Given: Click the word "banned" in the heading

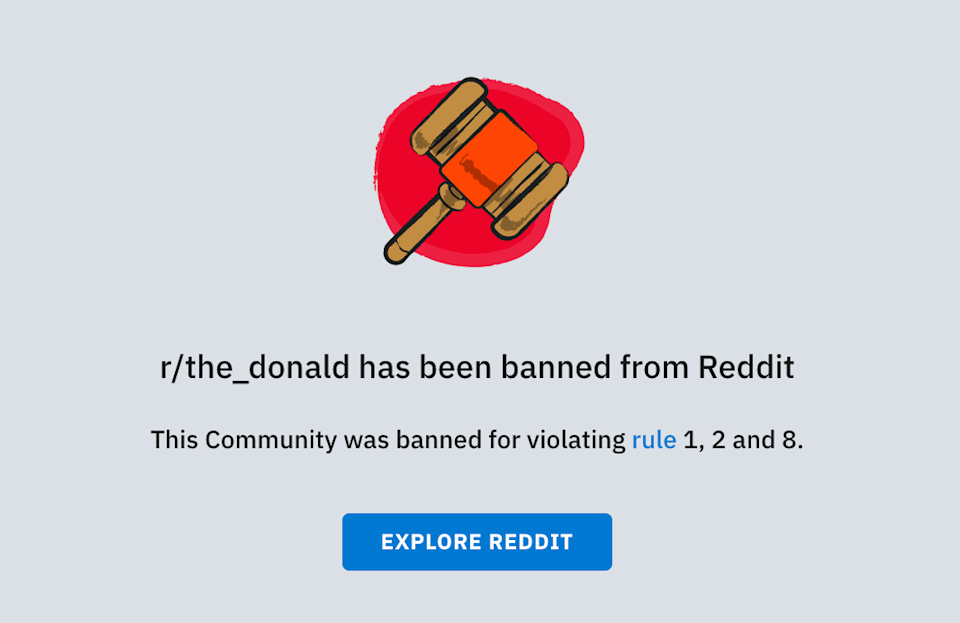Looking at the screenshot, I should click(x=556, y=367).
